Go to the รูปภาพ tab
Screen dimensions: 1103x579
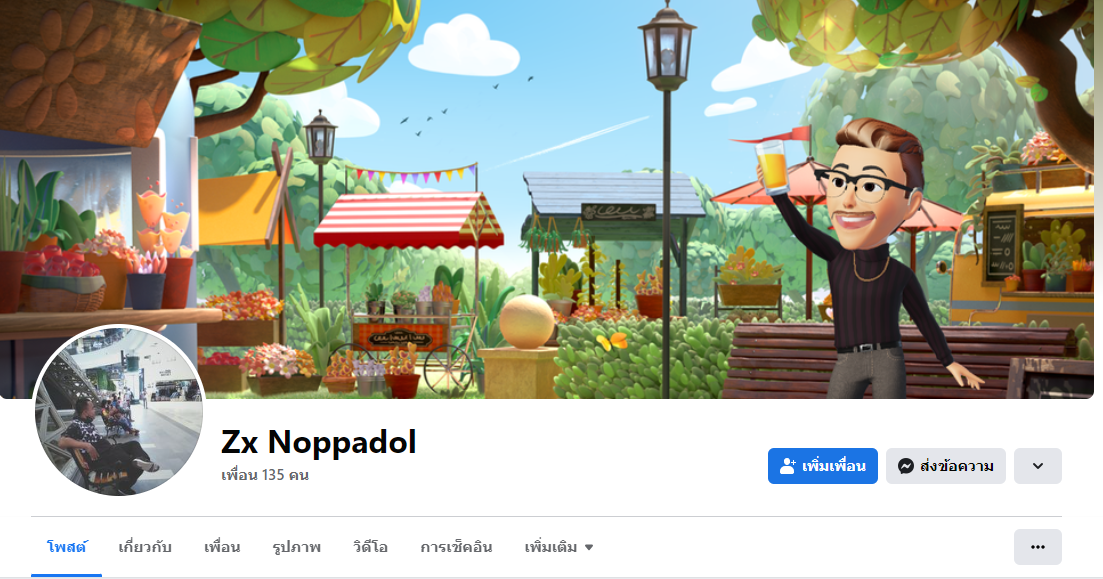297,547
